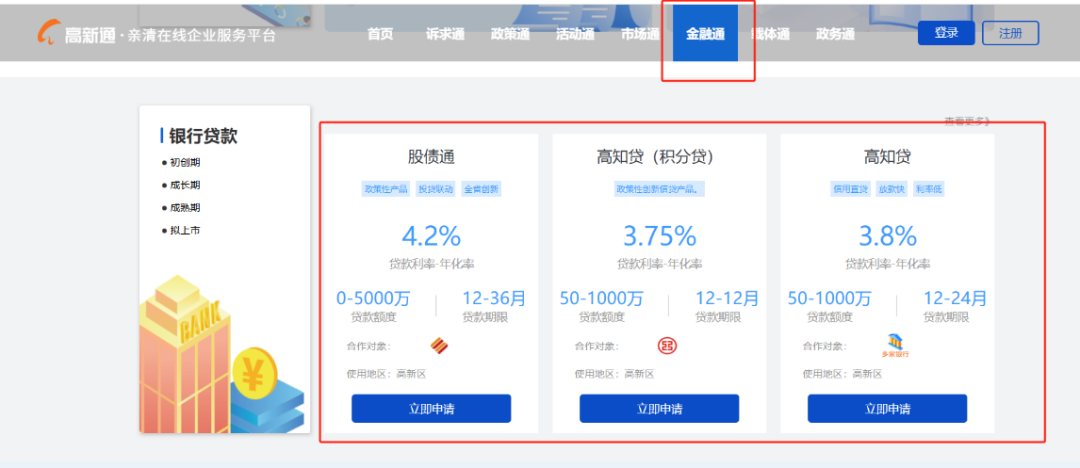Click the 政策性创新信贷产品 tag

659,189
